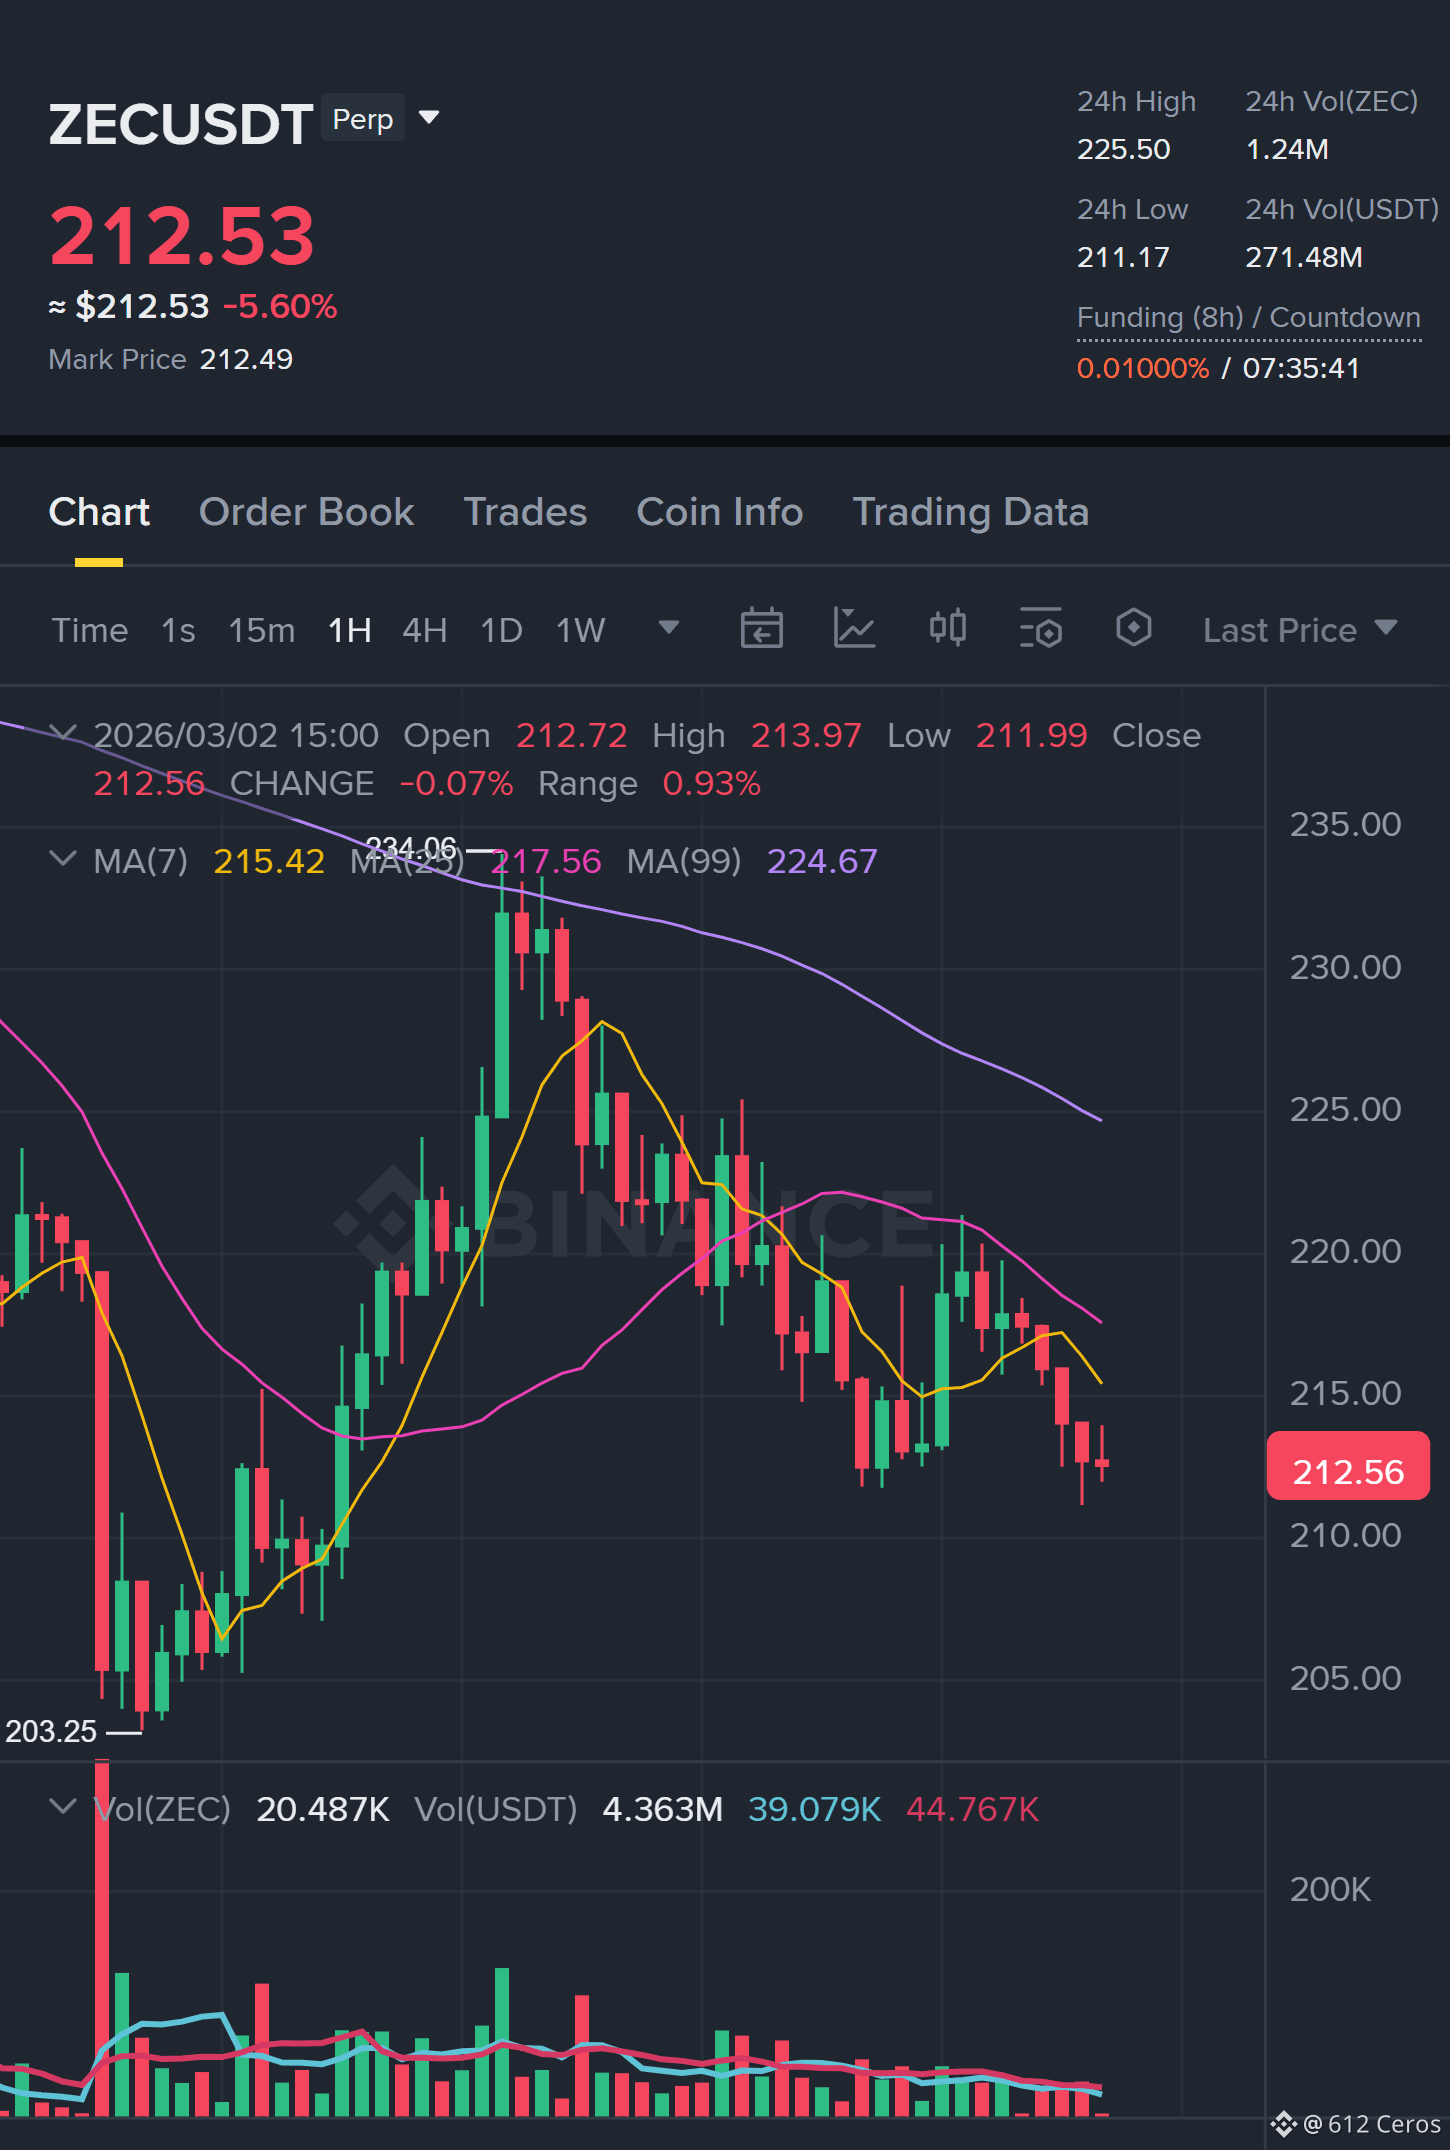Select the 4H timeframe

click(424, 630)
